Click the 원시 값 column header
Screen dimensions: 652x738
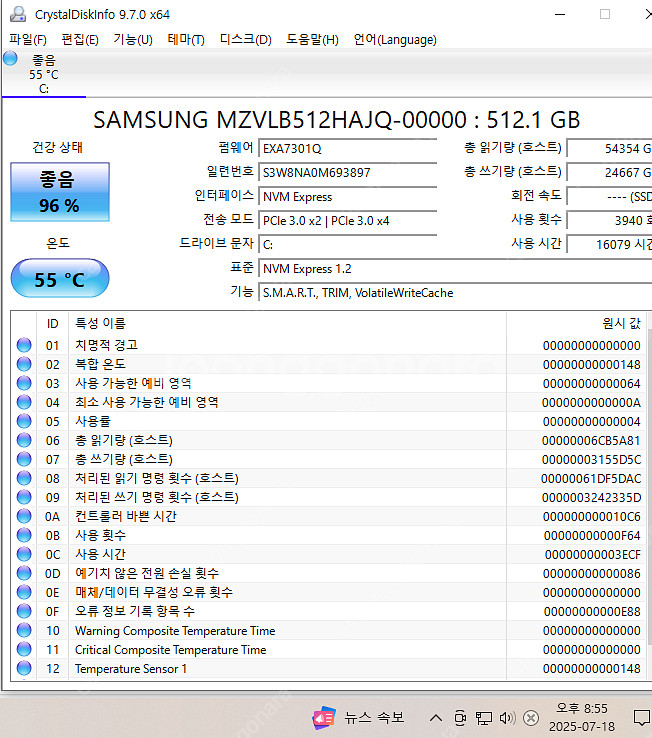coord(576,323)
